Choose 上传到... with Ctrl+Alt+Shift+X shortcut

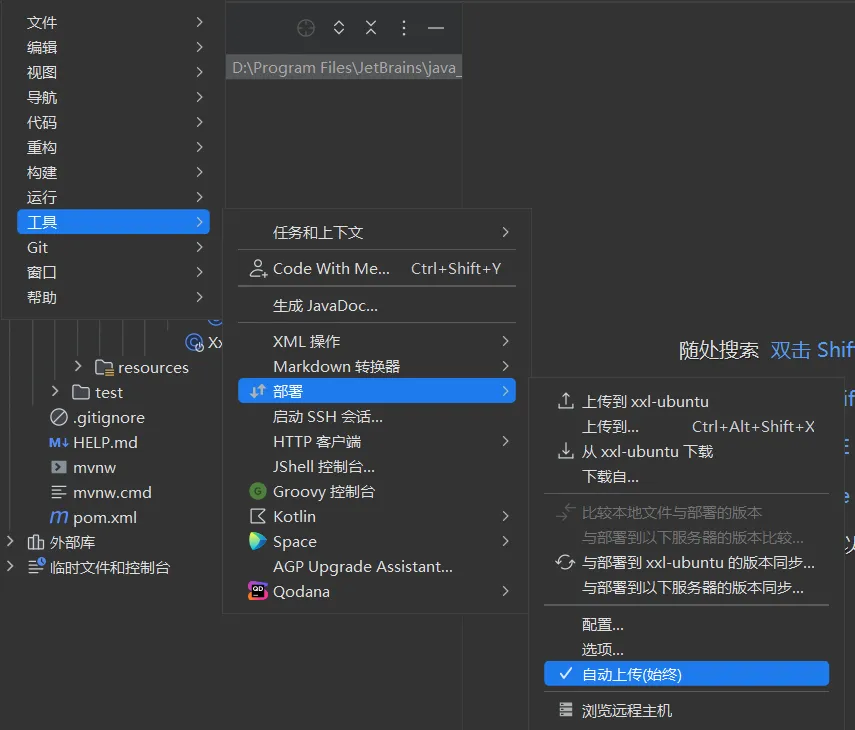pyautogui.click(x=687, y=426)
